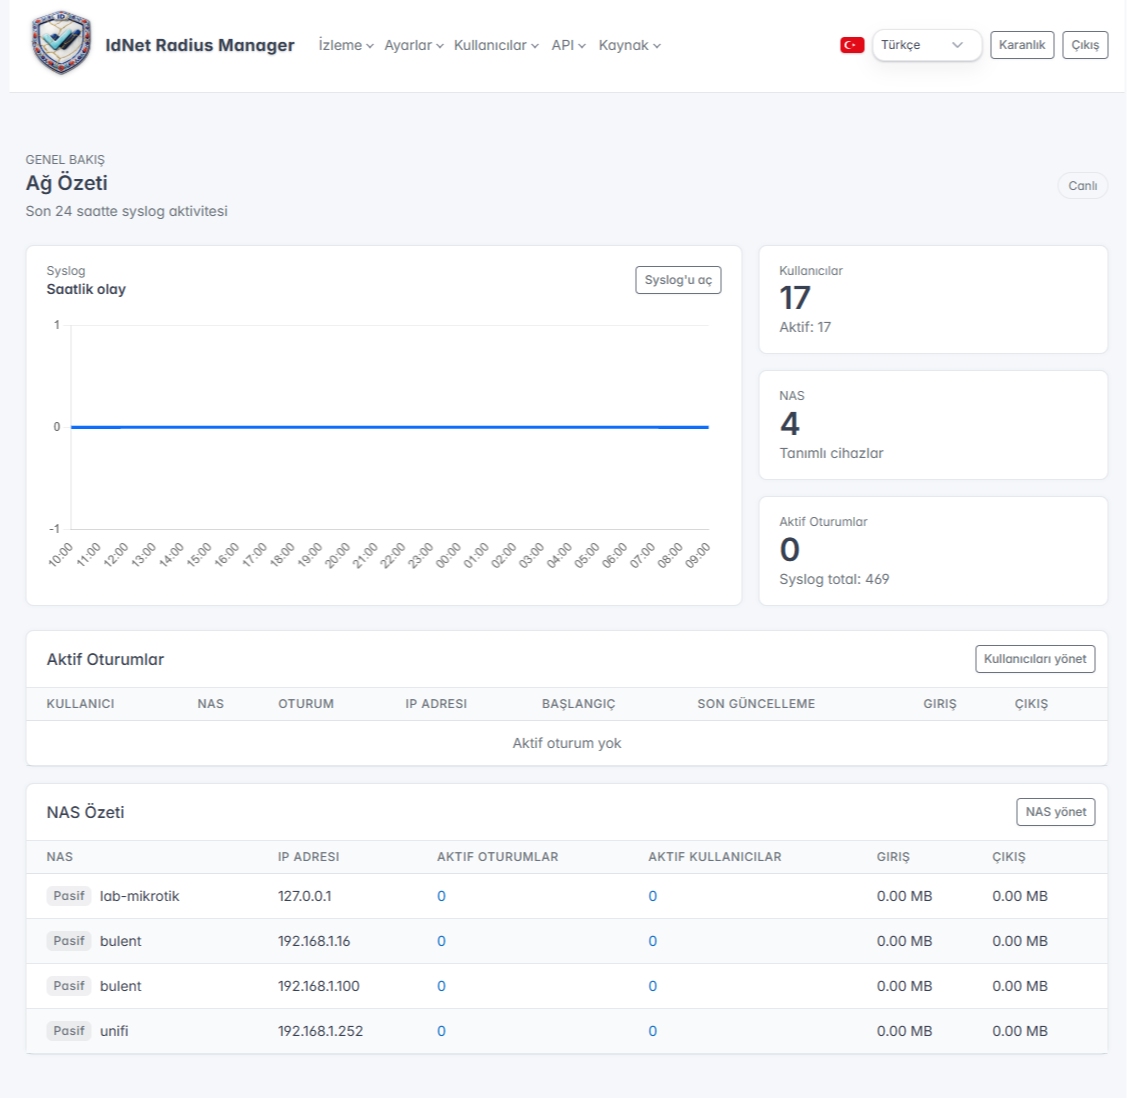Open active users count for unifi row
Viewport: 1127px width, 1098px height.
tap(652, 1031)
